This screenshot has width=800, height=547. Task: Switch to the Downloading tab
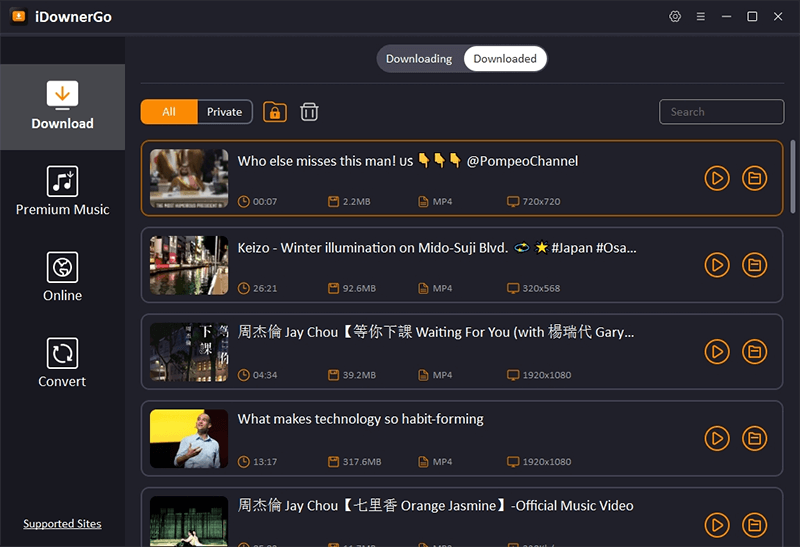419,59
